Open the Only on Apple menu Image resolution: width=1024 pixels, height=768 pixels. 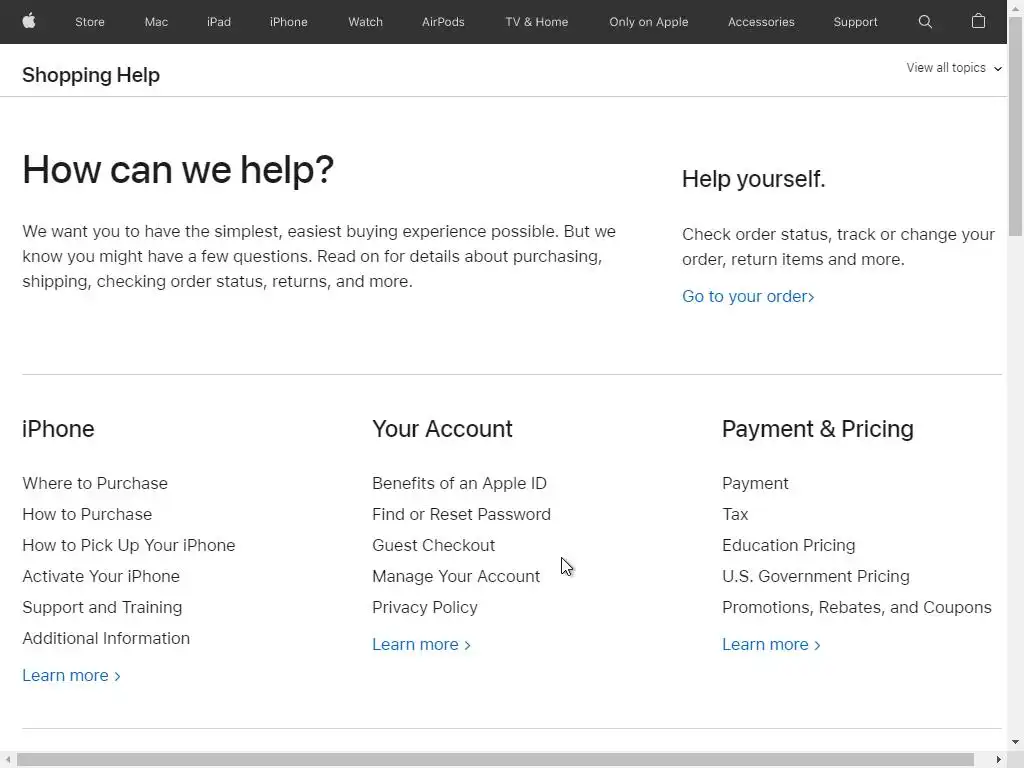pos(648,22)
